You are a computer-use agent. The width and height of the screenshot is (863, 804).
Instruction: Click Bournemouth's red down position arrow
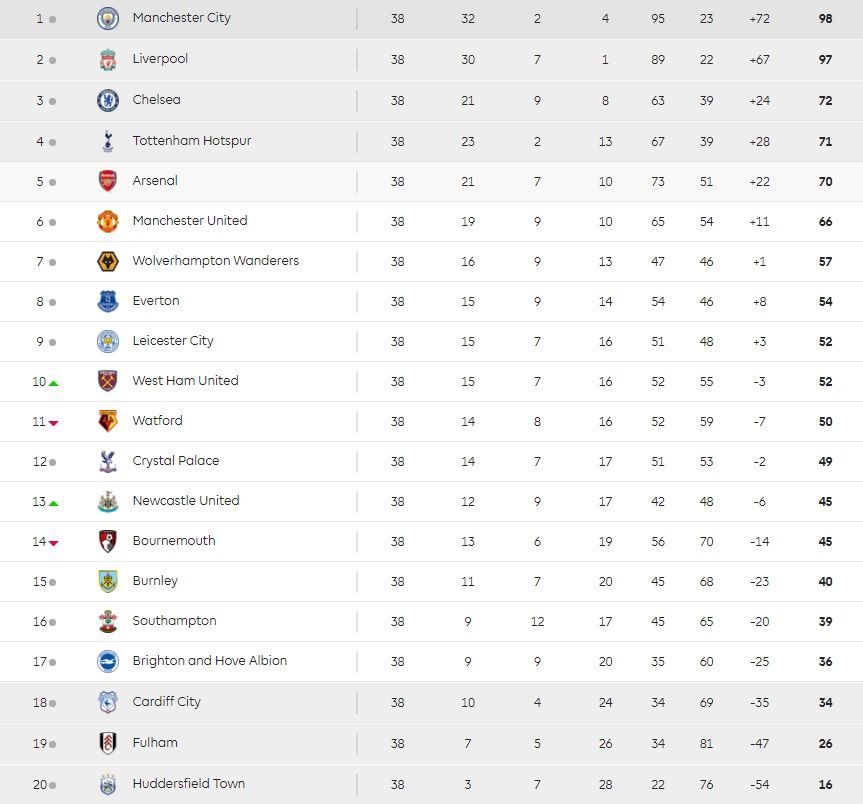coord(53,543)
